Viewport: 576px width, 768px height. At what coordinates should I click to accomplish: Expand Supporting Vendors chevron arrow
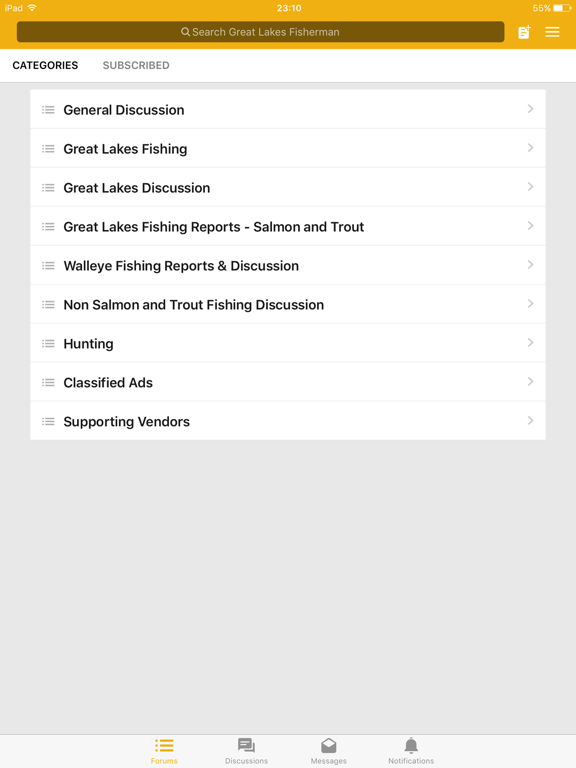(x=530, y=421)
